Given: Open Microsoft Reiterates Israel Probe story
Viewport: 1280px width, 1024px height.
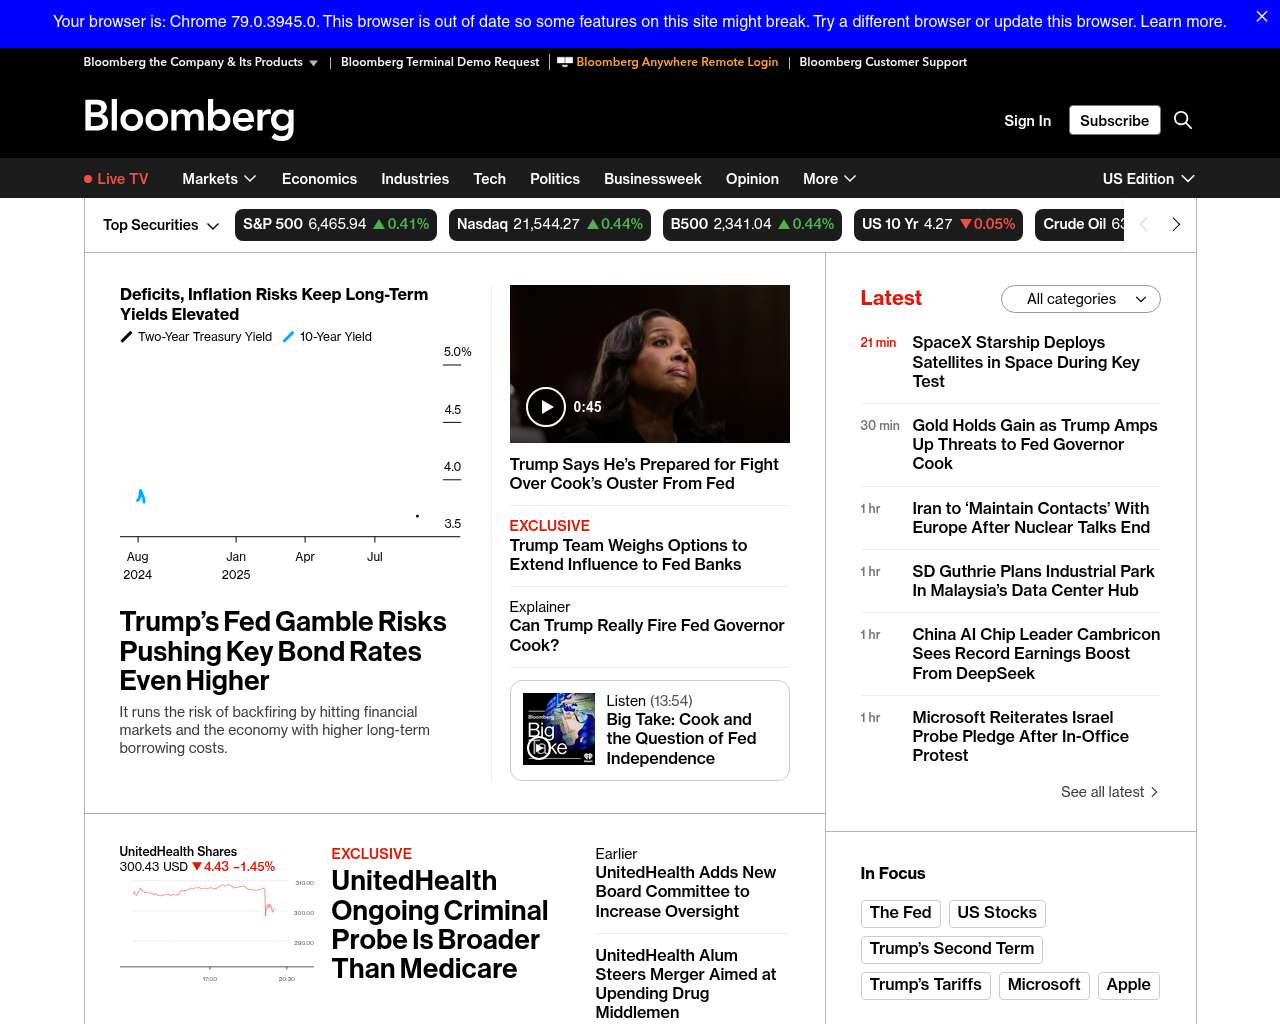Looking at the screenshot, I should (x=1020, y=736).
